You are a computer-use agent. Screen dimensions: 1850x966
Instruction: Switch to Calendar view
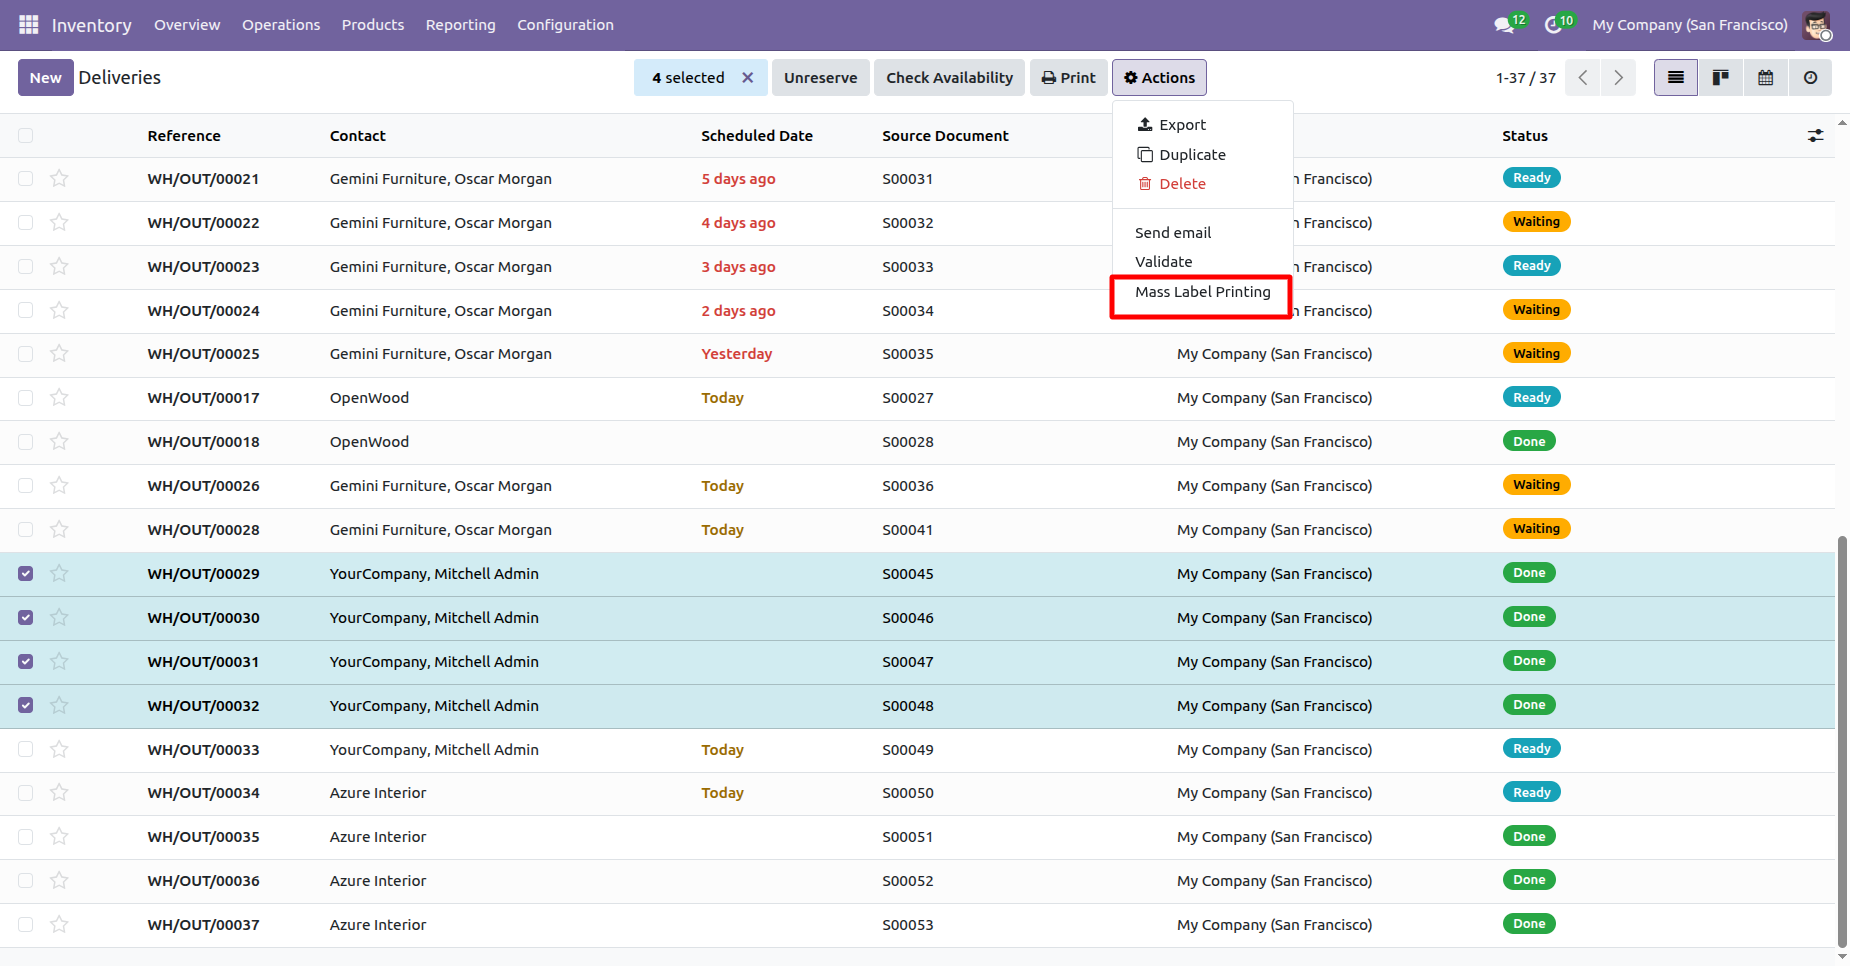tap(1765, 78)
